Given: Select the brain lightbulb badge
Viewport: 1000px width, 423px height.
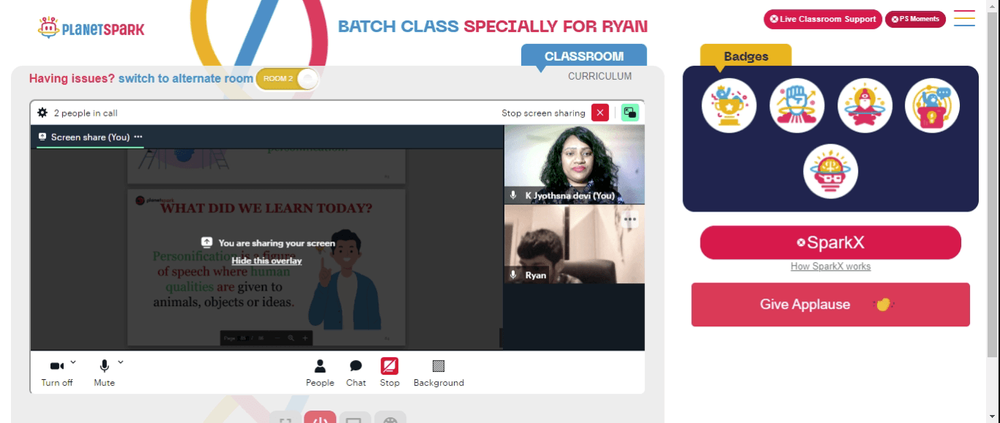Looking at the screenshot, I should tap(830, 171).
